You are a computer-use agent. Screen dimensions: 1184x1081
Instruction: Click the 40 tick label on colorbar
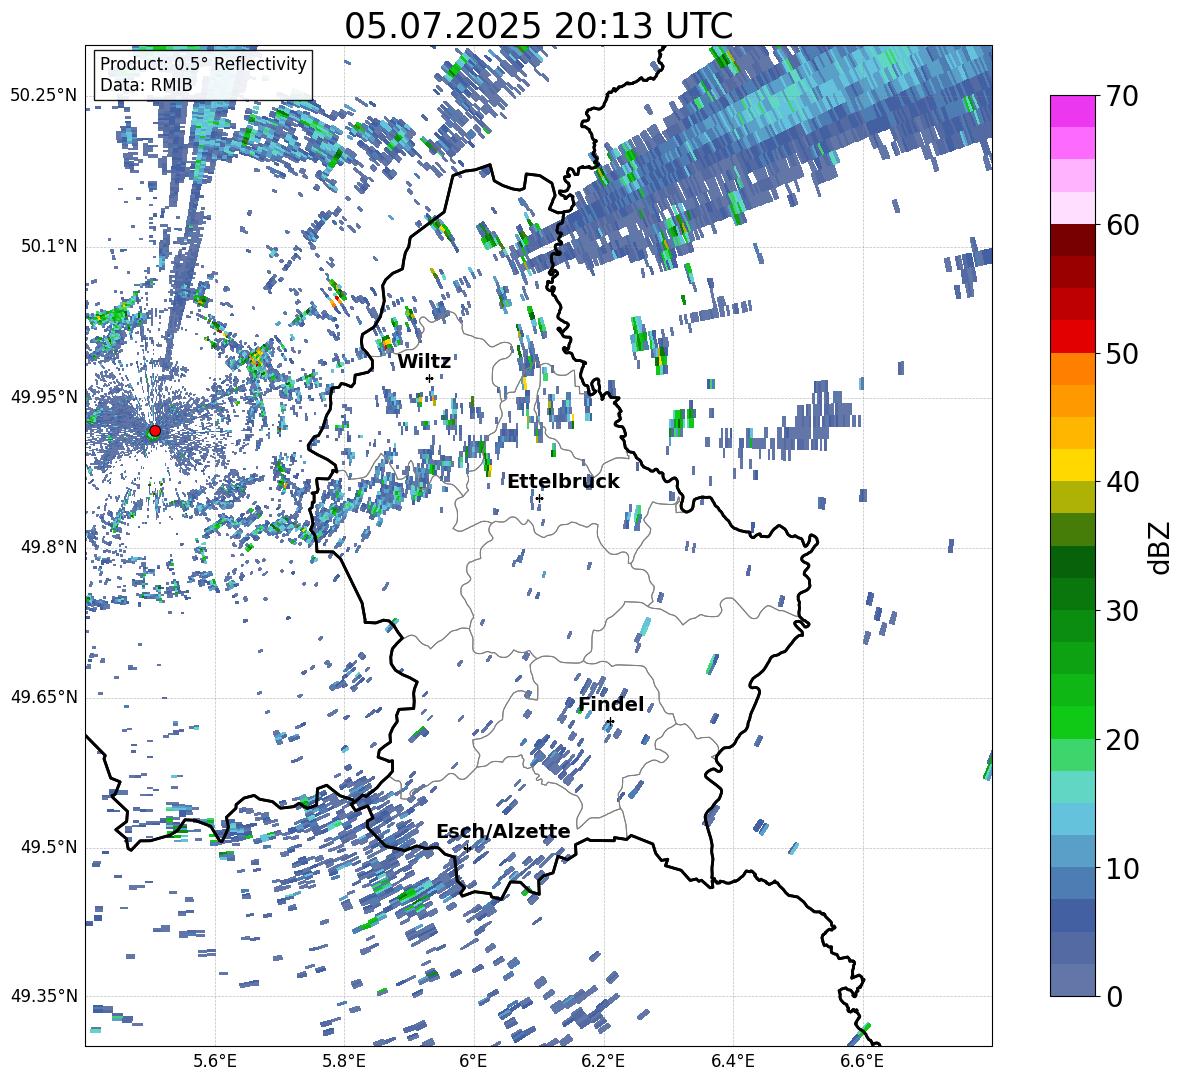(1122, 482)
